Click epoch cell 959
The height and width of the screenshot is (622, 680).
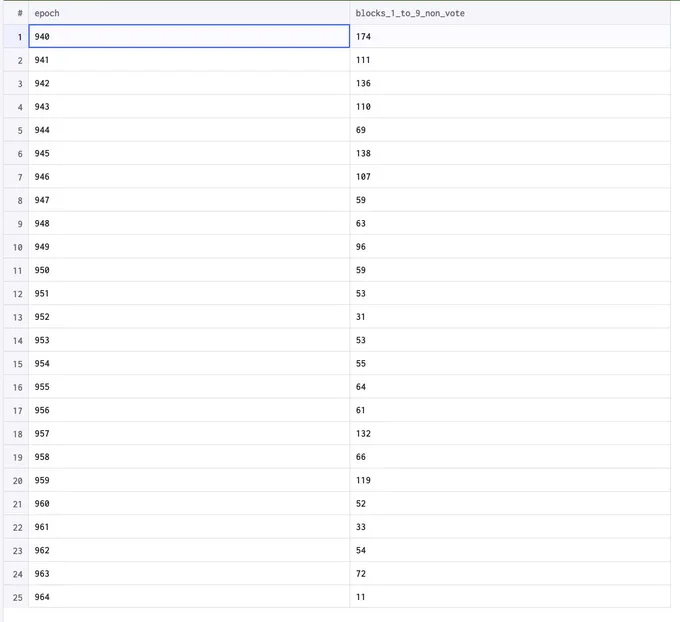click(x=189, y=480)
